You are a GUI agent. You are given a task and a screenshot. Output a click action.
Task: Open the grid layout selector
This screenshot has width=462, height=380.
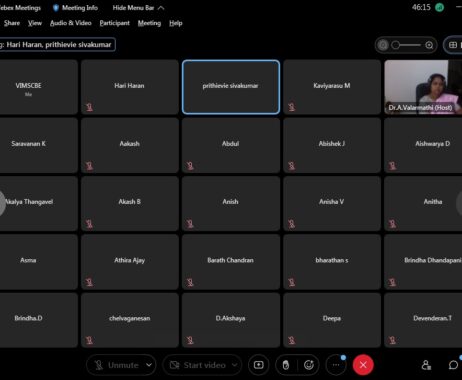click(453, 45)
